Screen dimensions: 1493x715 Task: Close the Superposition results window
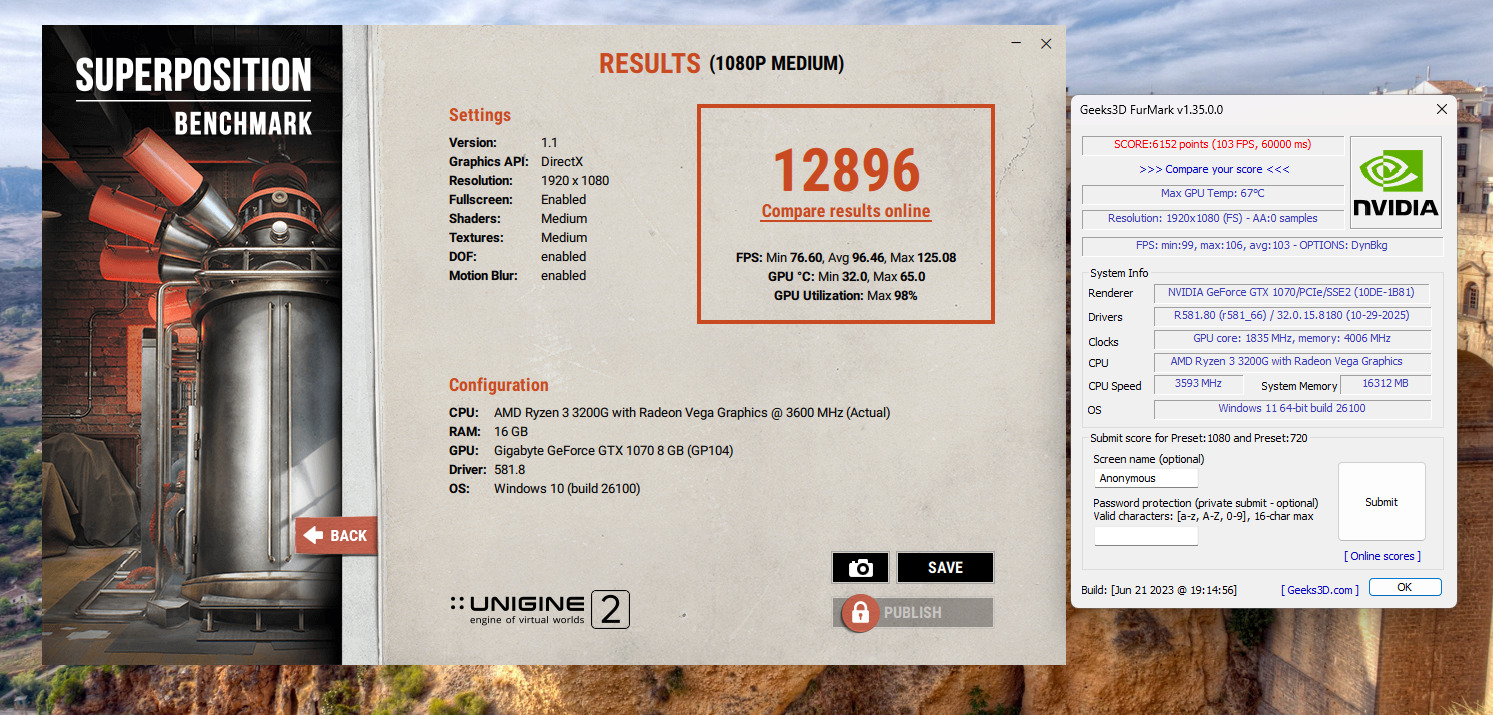tap(1046, 43)
